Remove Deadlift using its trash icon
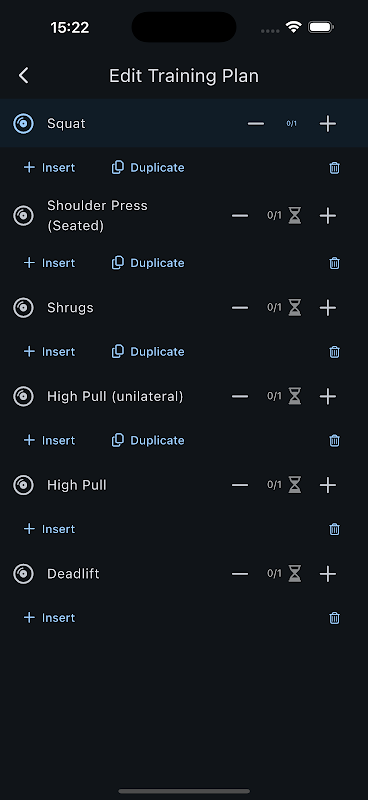This screenshot has width=368, height=800. [334, 618]
